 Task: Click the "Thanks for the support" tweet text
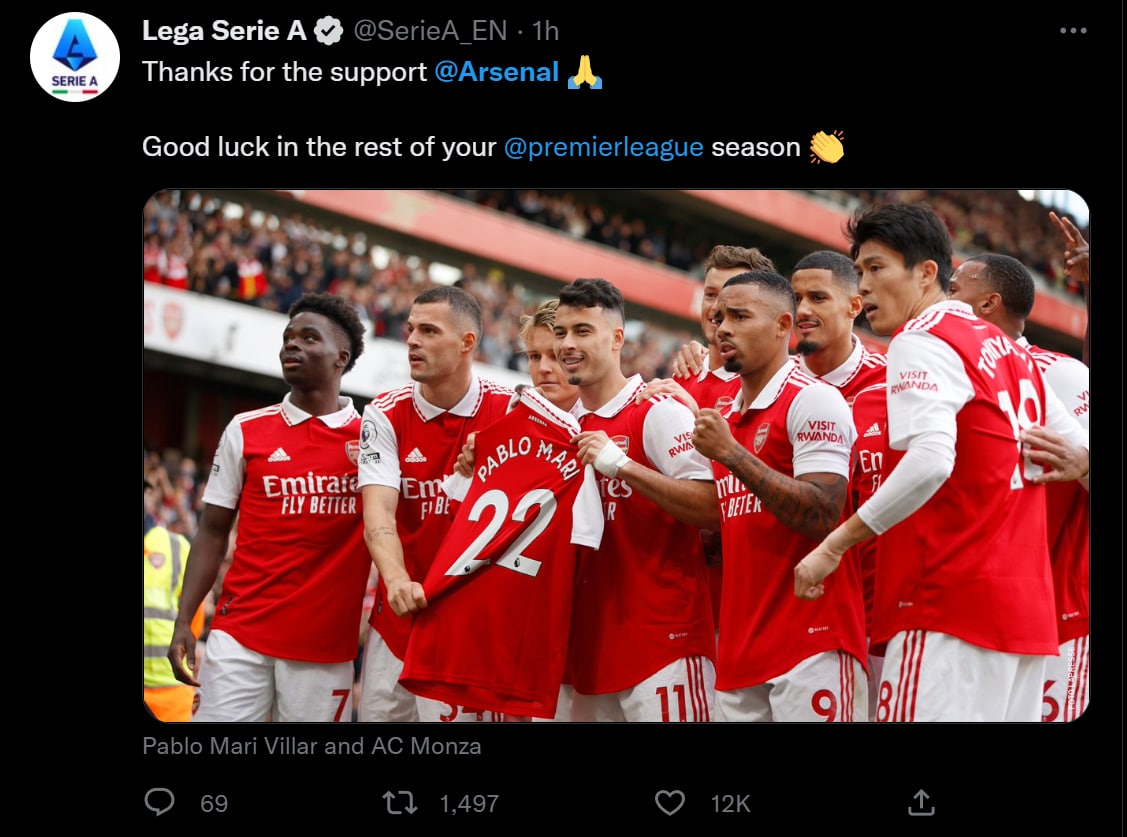click(x=284, y=72)
